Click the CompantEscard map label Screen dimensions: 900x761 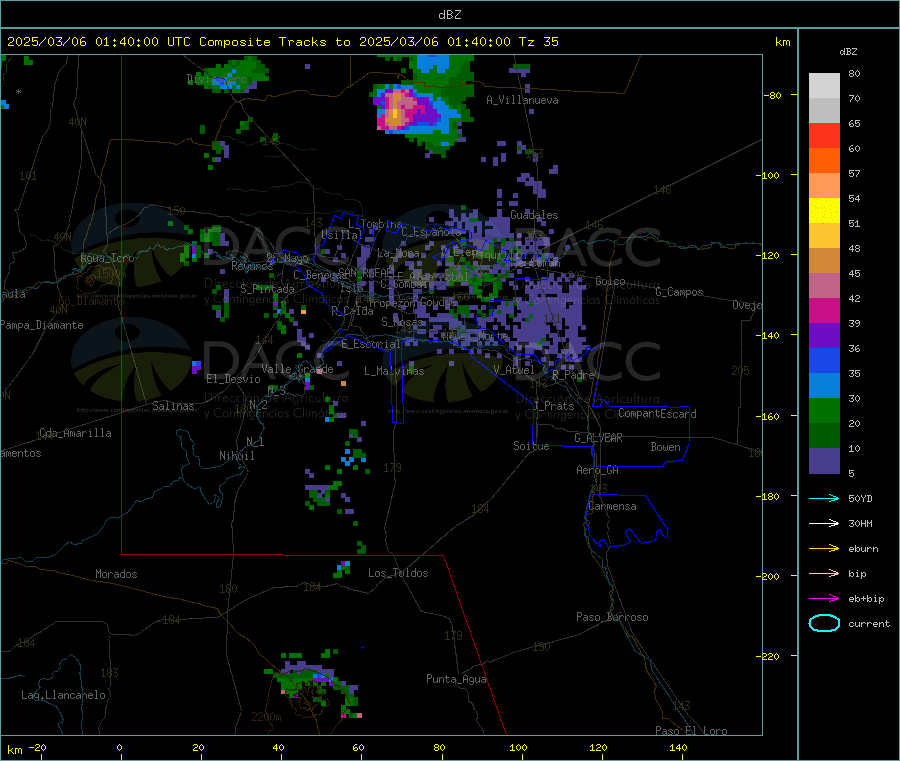pos(657,414)
